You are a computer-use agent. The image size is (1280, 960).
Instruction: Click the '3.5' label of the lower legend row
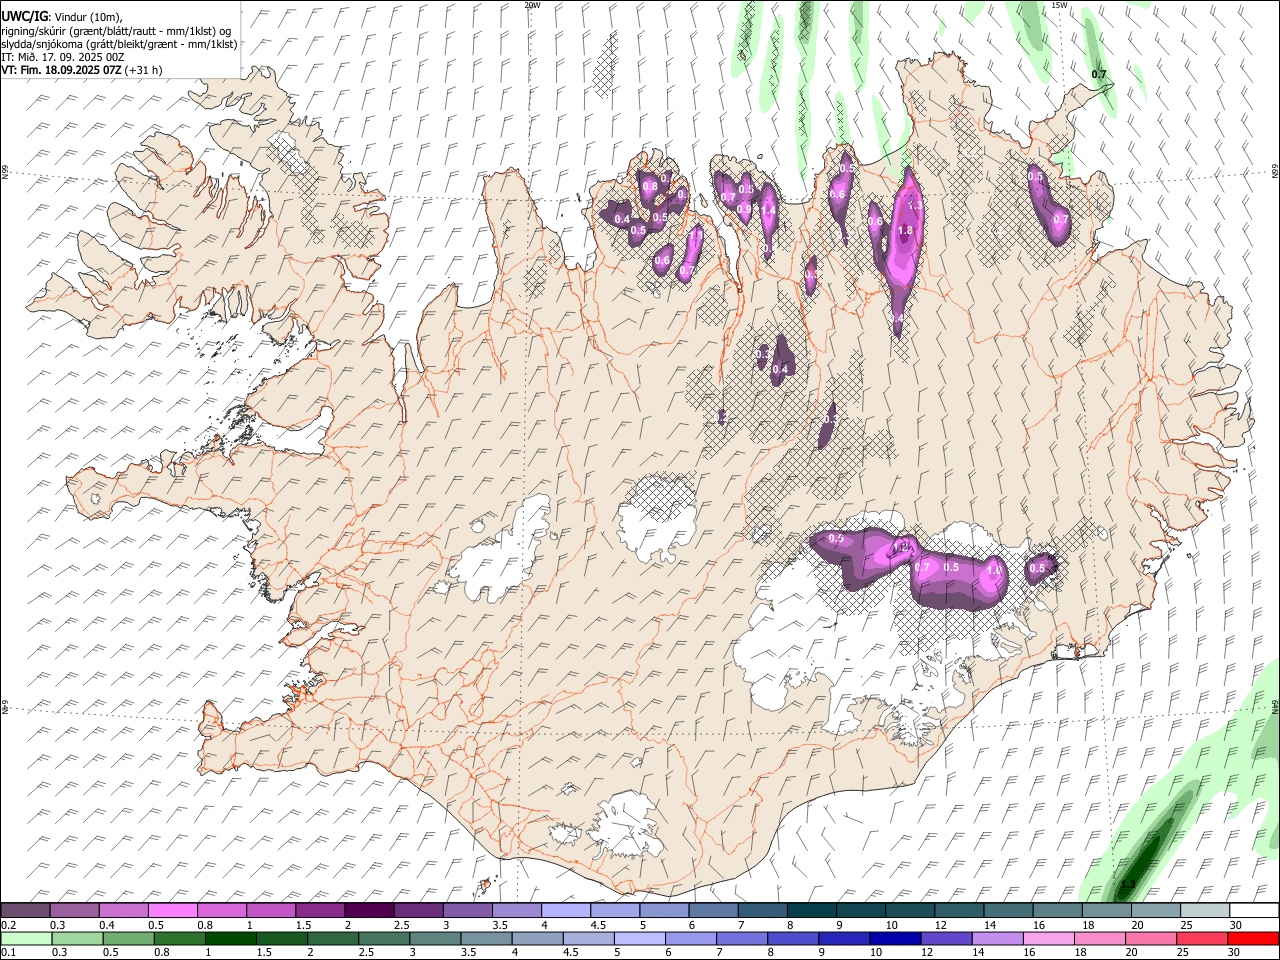click(x=468, y=953)
